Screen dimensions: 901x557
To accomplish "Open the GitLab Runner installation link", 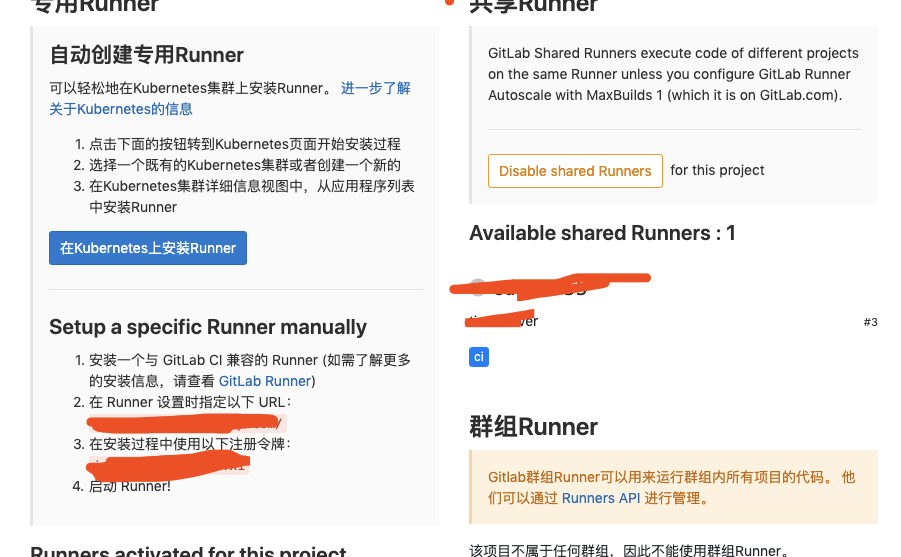I will pos(265,381).
